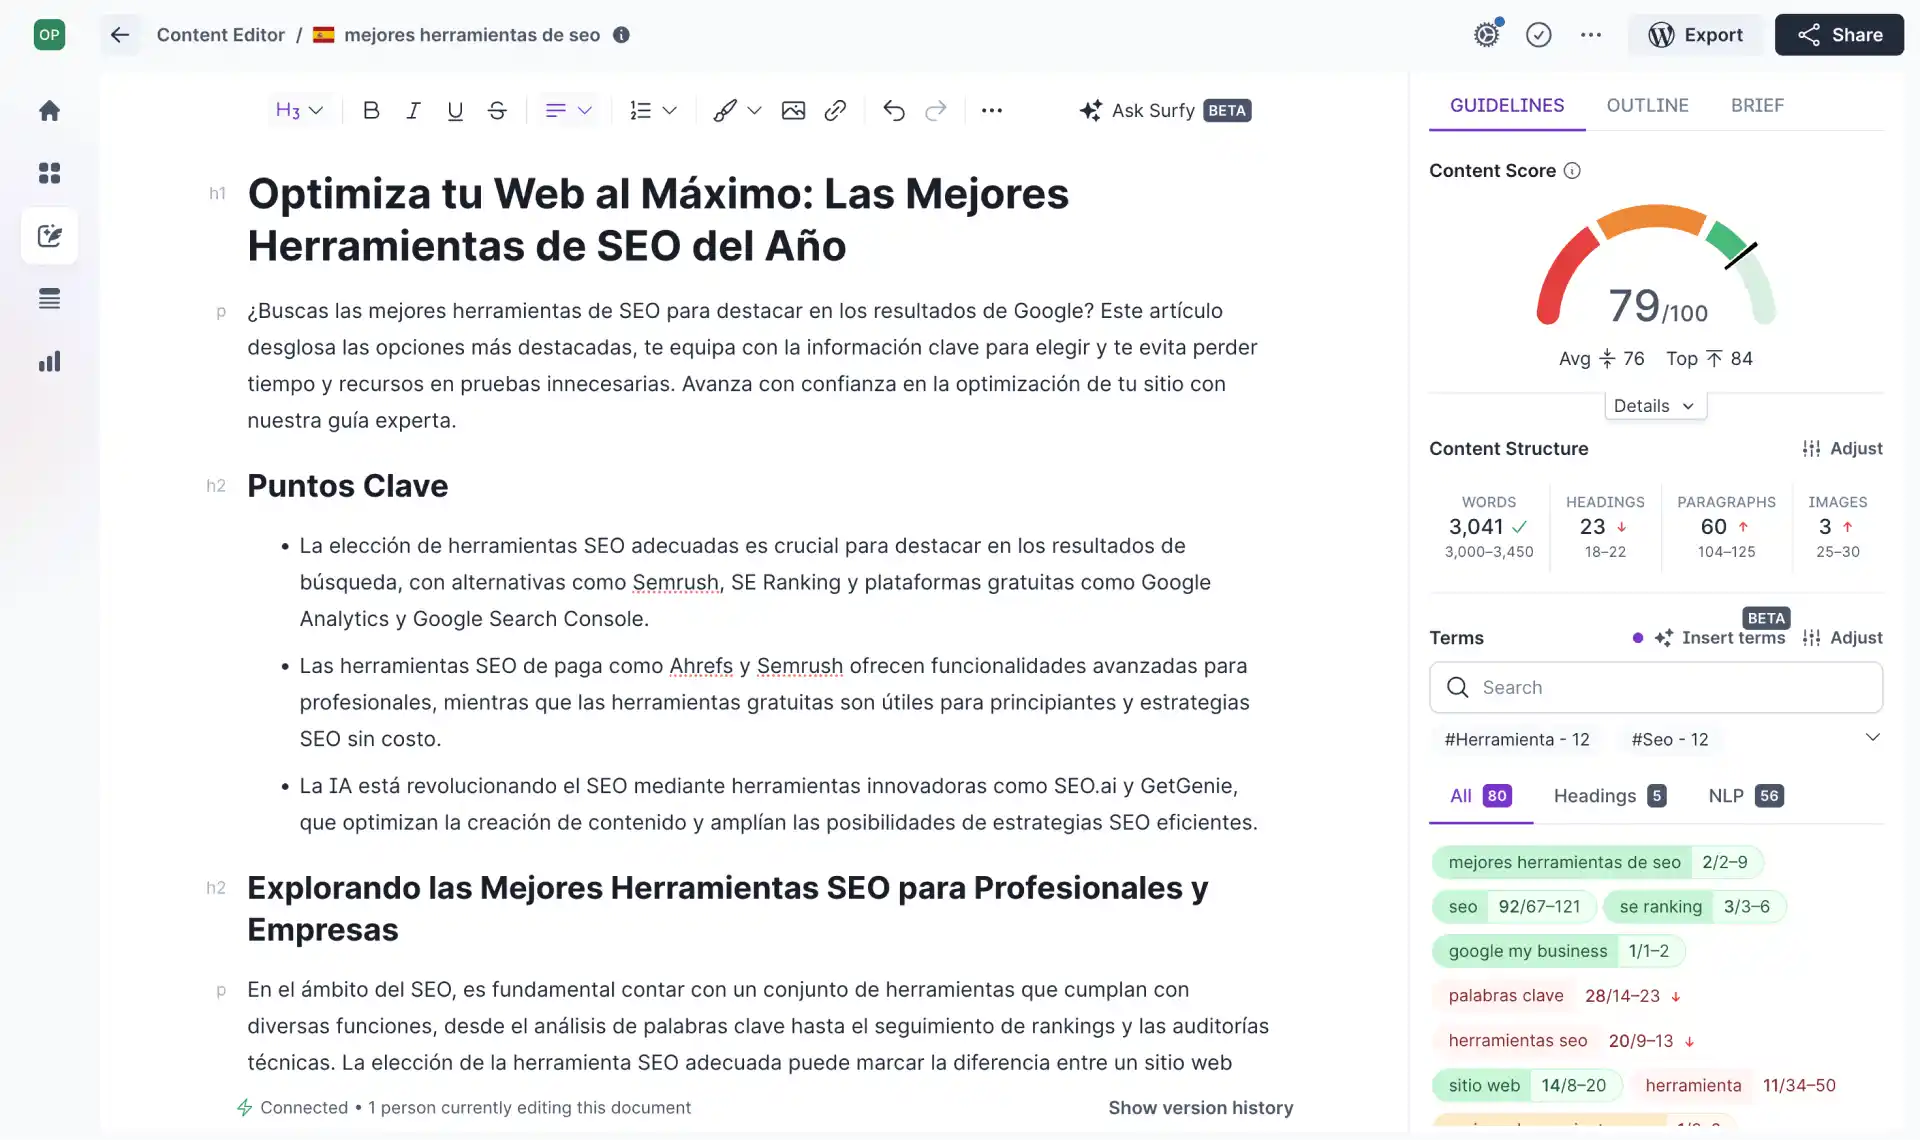Expand the Details dropdown under score
The height and width of the screenshot is (1140, 1920).
click(x=1654, y=405)
